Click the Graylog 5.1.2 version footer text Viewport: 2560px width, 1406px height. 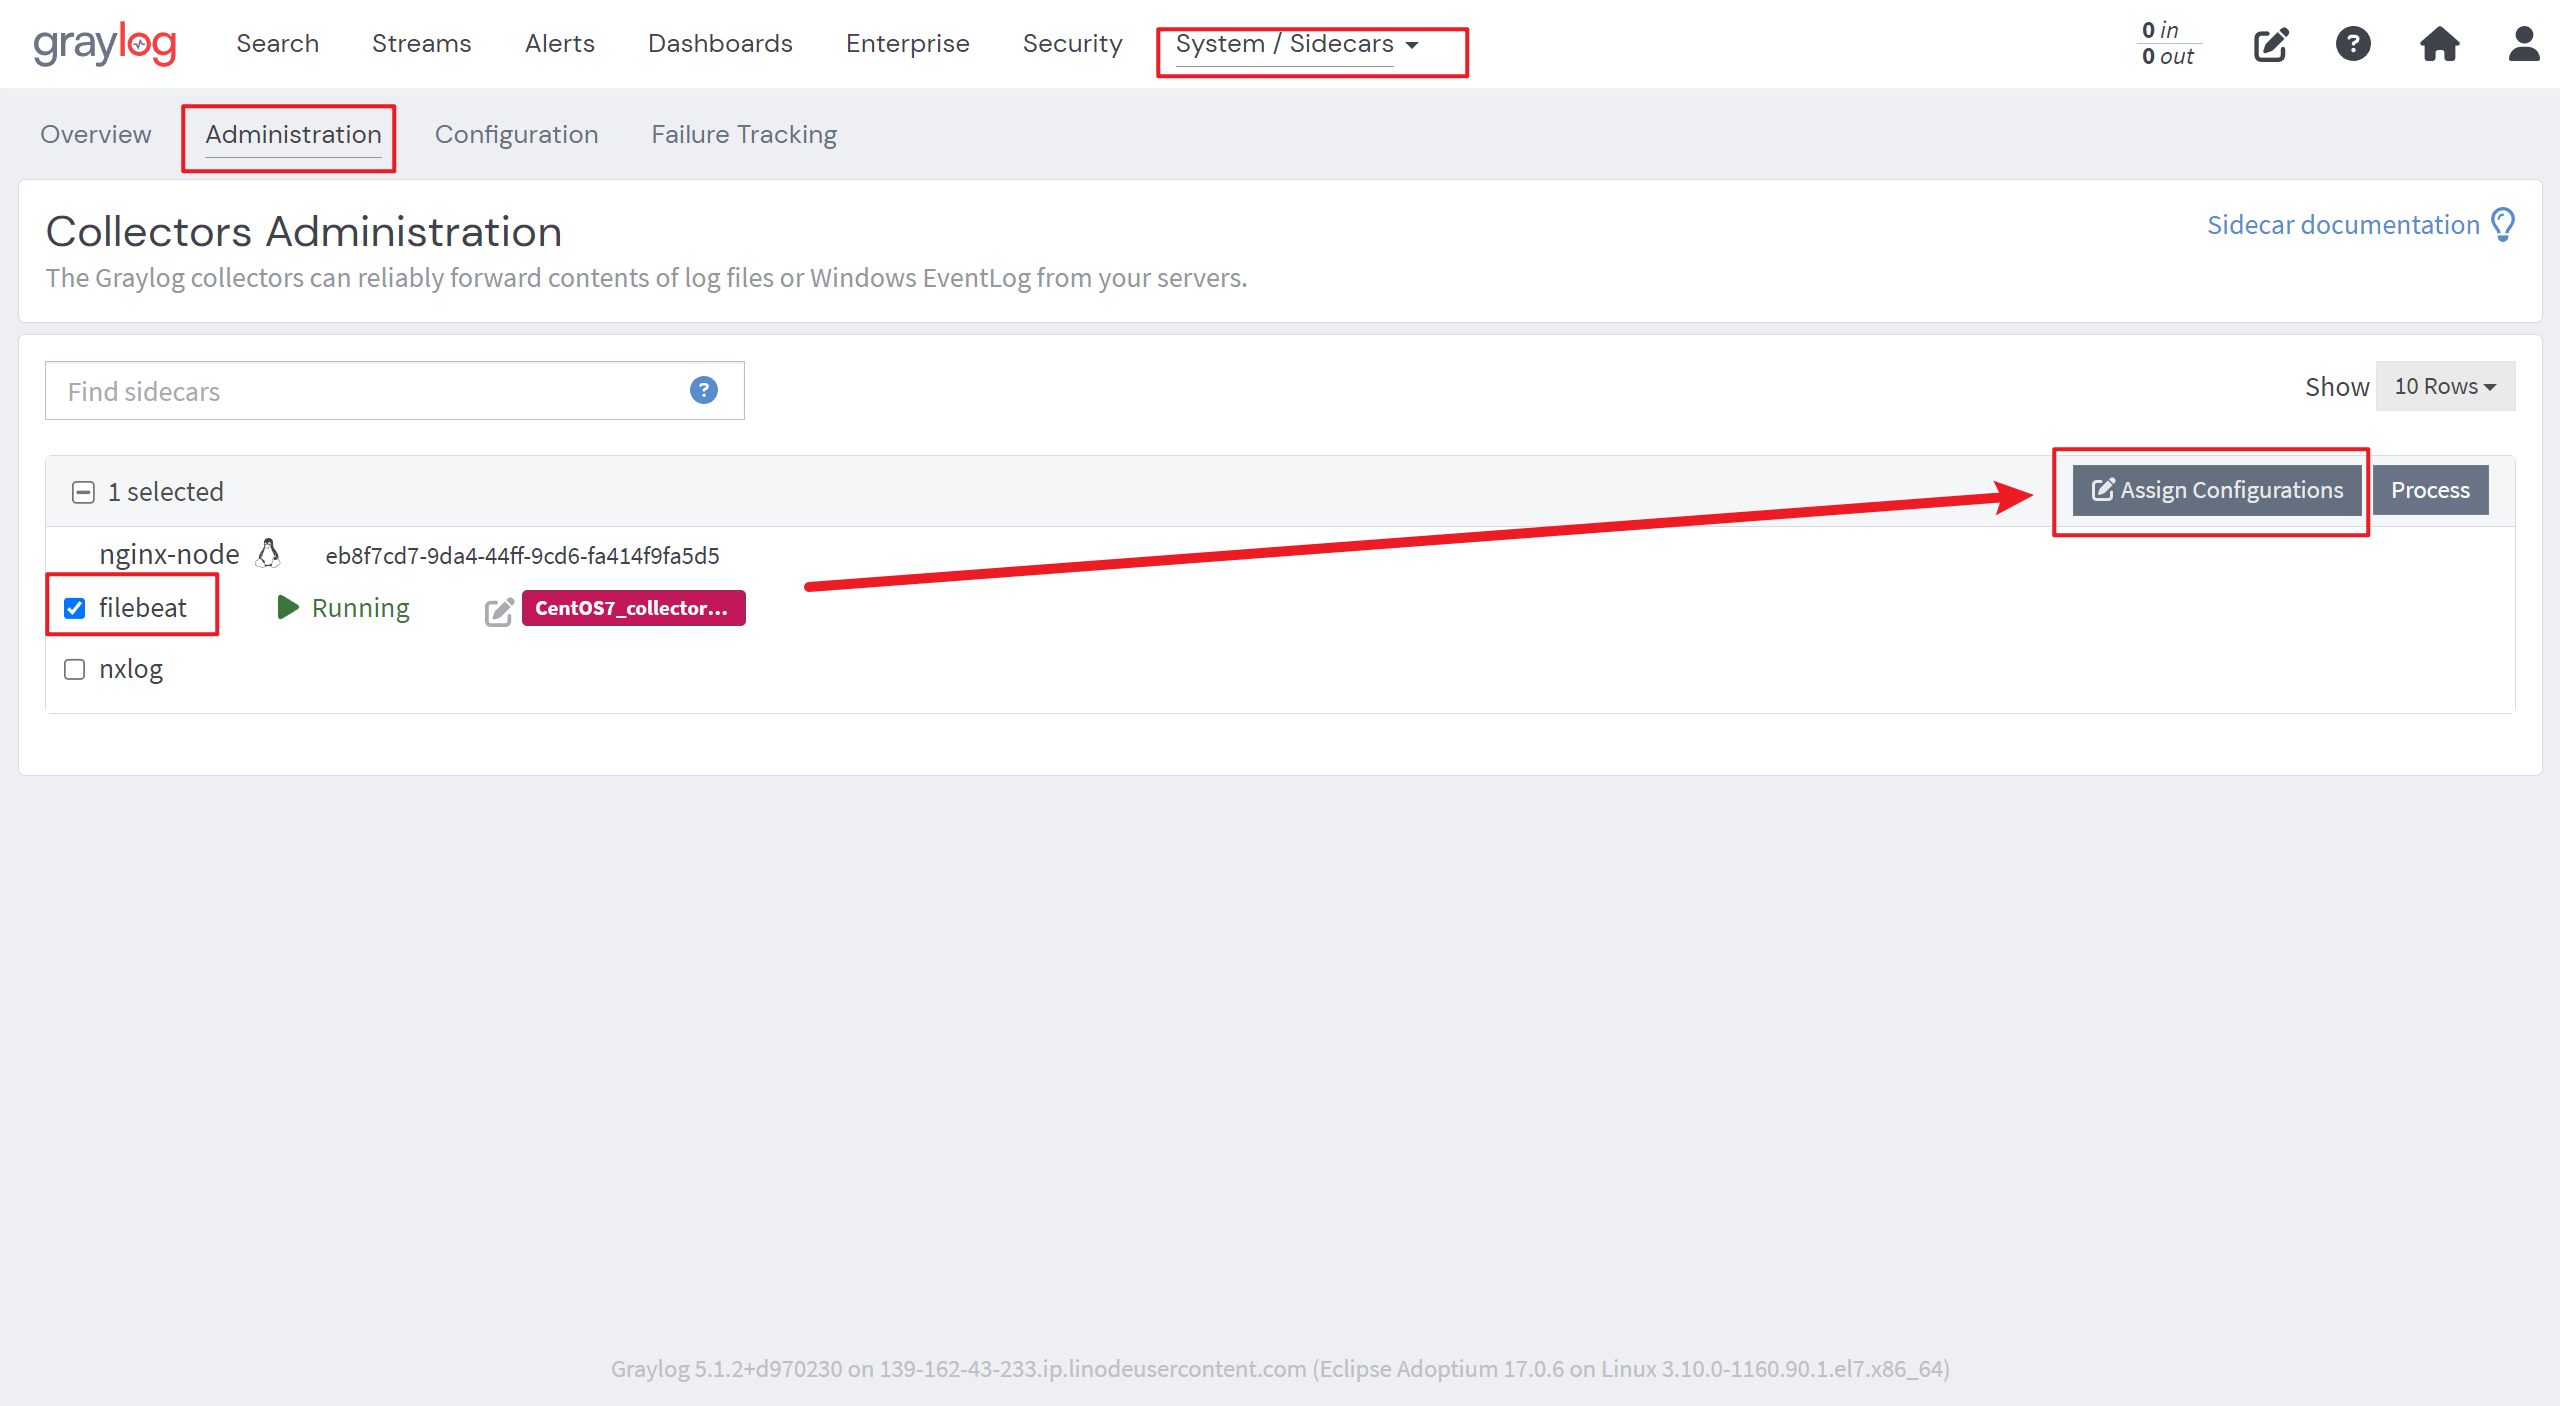(x=1280, y=1368)
